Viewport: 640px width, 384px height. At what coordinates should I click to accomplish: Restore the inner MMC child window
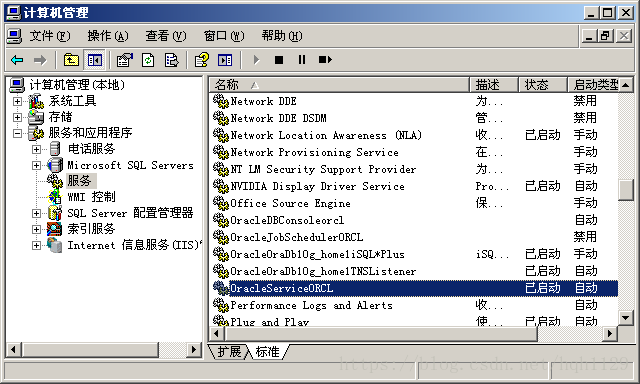(605, 36)
